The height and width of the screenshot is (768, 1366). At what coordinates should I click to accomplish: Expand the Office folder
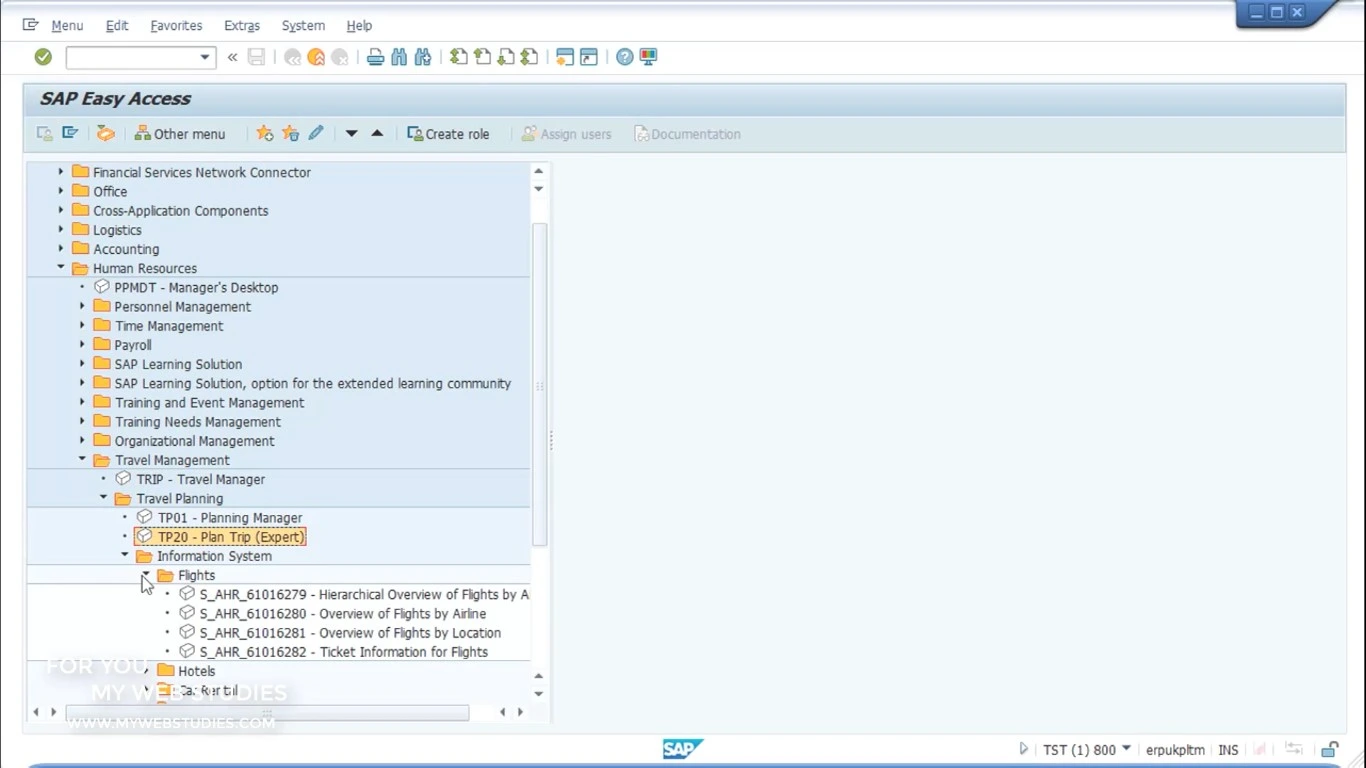(61, 191)
